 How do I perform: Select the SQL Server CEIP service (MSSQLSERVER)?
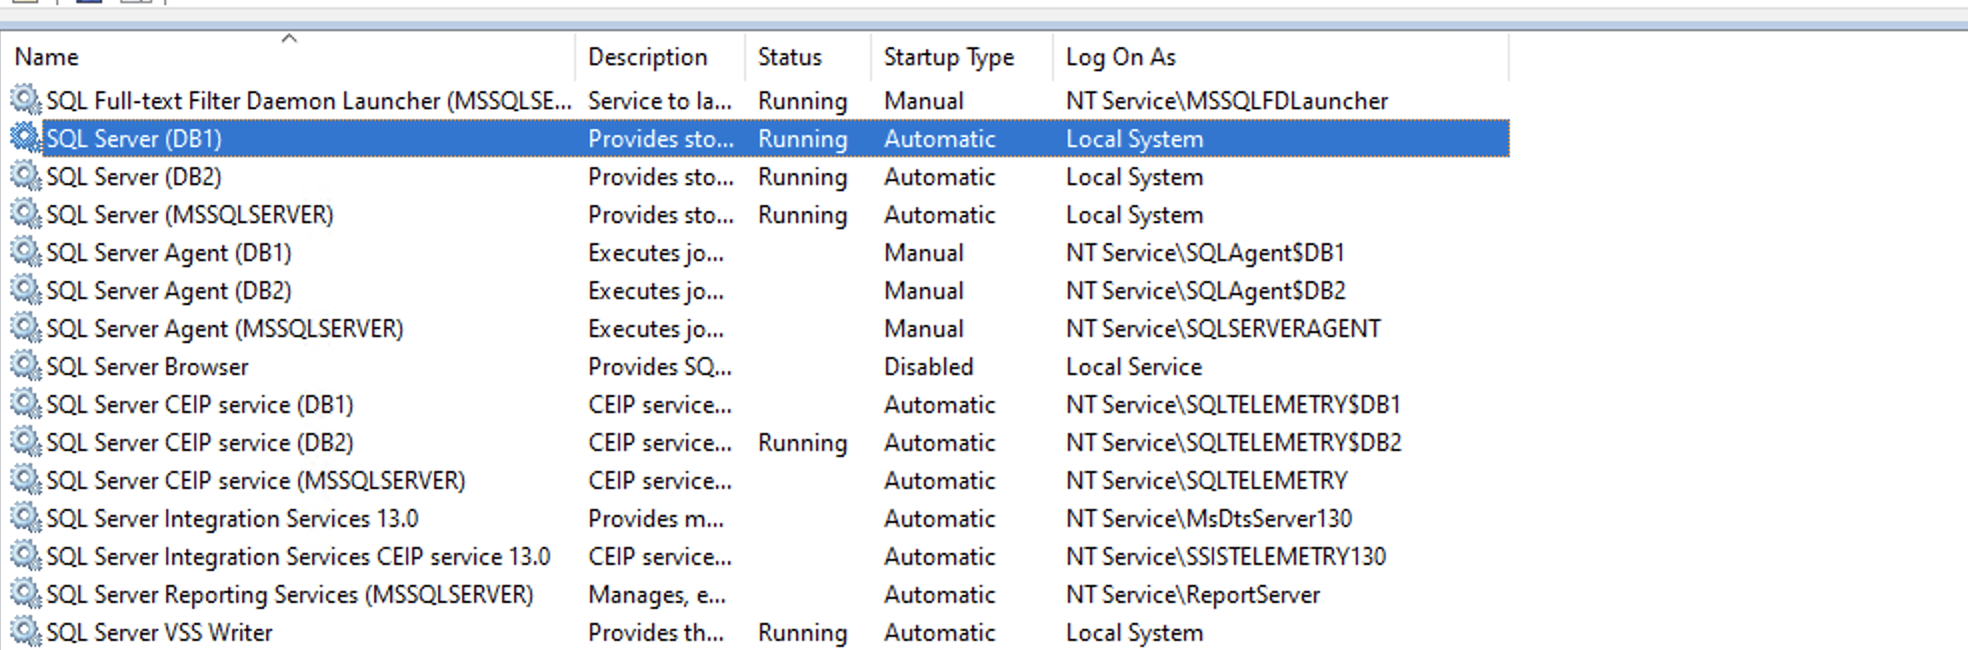[256, 481]
